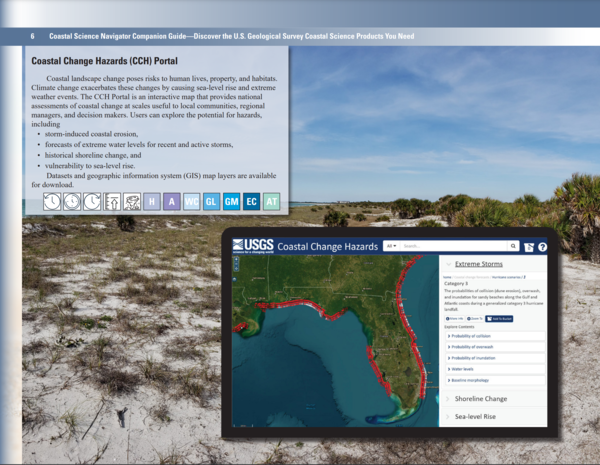Click bullet forecasts of extreme water levels
The height and width of the screenshot is (465, 600).
[139, 145]
